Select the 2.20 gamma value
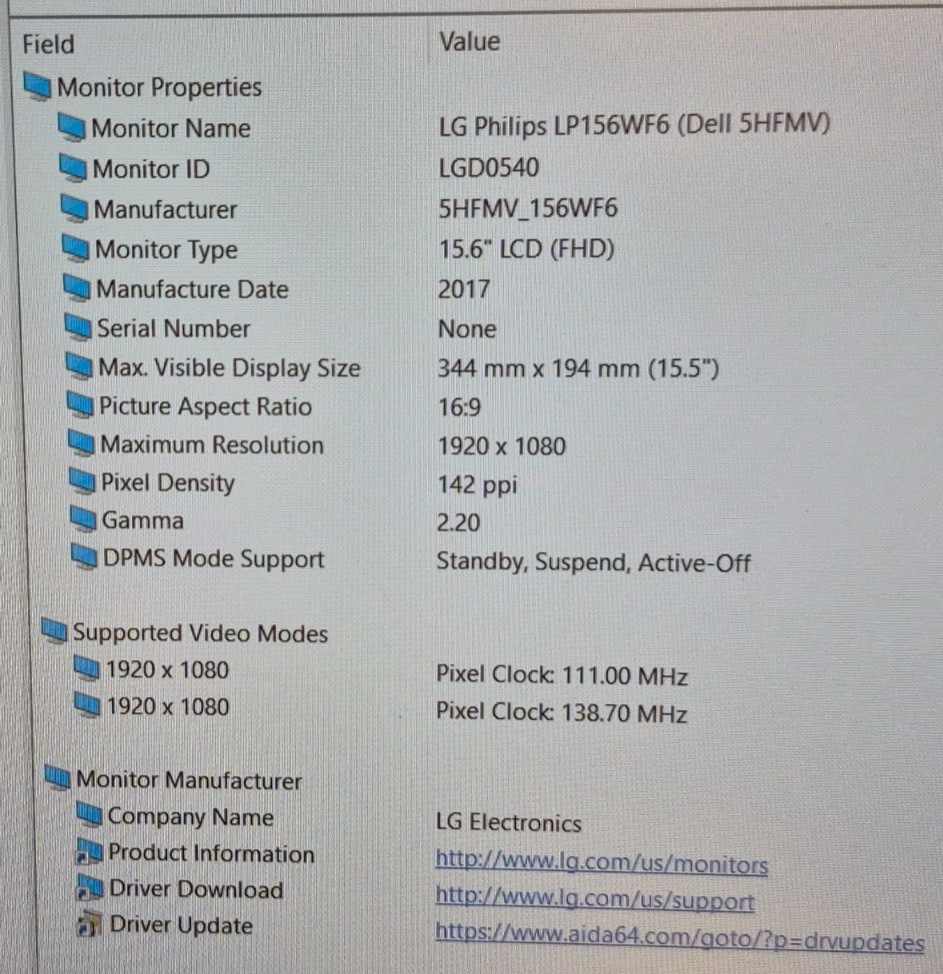 (458, 522)
